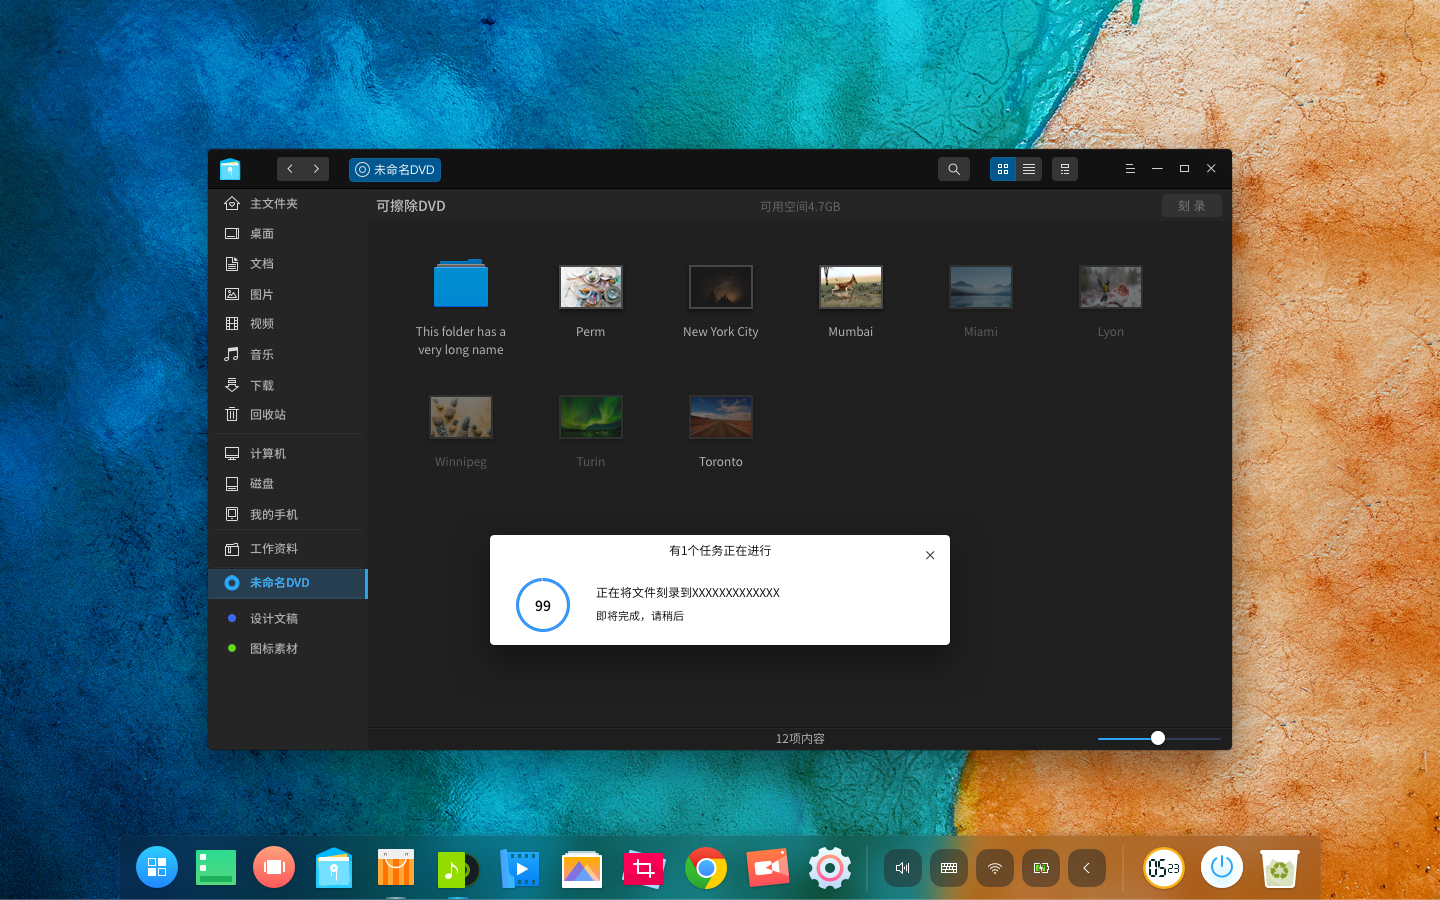
Task: Open the dock trash bin
Action: 1280,868
